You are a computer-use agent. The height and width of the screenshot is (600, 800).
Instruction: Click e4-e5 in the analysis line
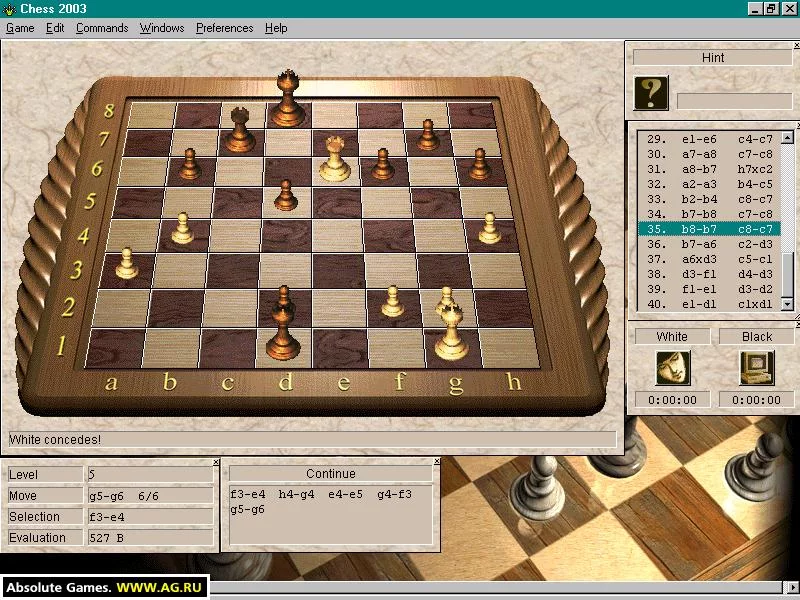tap(345, 494)
